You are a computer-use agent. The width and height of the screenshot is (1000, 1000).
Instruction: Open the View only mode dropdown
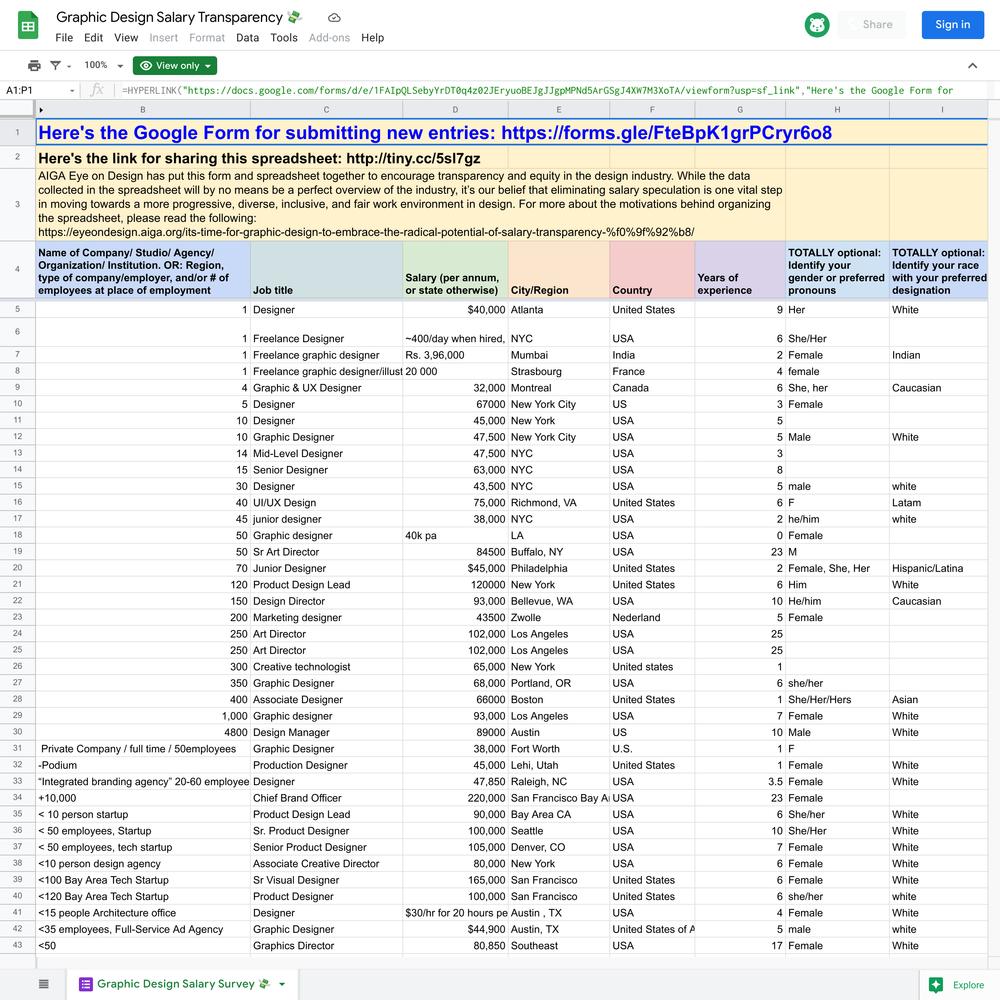[x=175, y=66]
